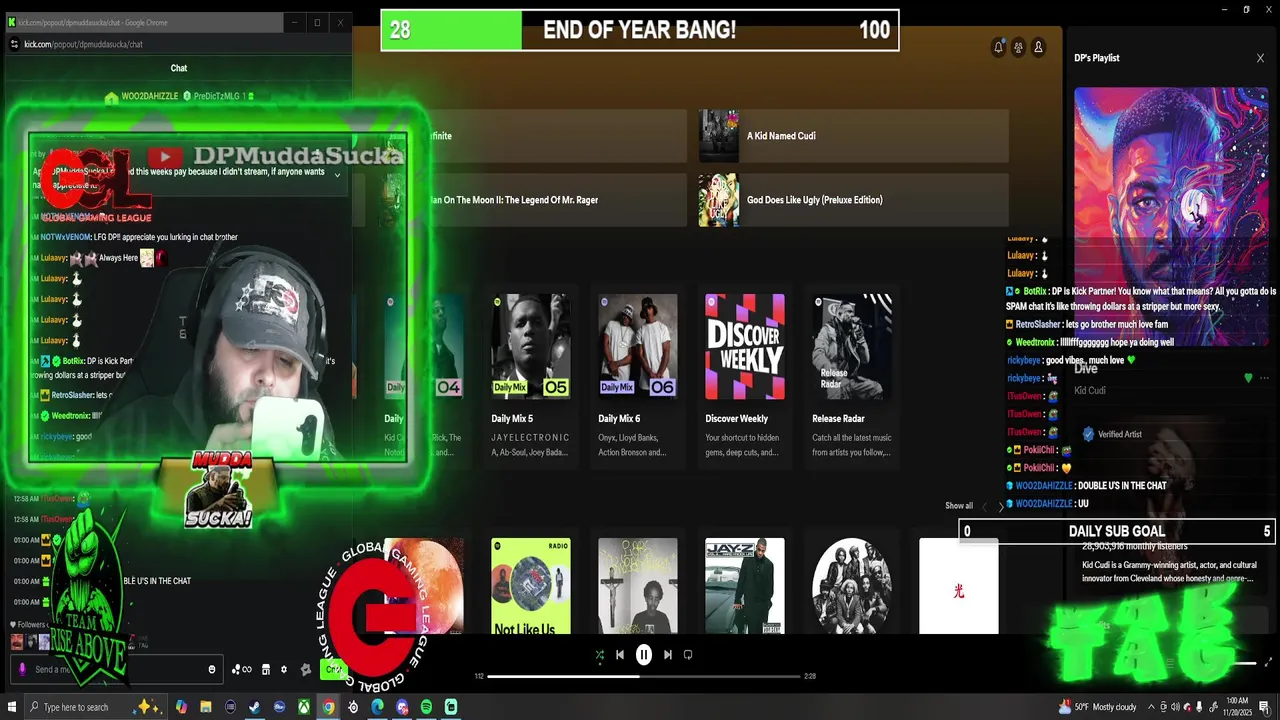
Task: Click the Windows taskbar search box
Action: click(94, 707)
